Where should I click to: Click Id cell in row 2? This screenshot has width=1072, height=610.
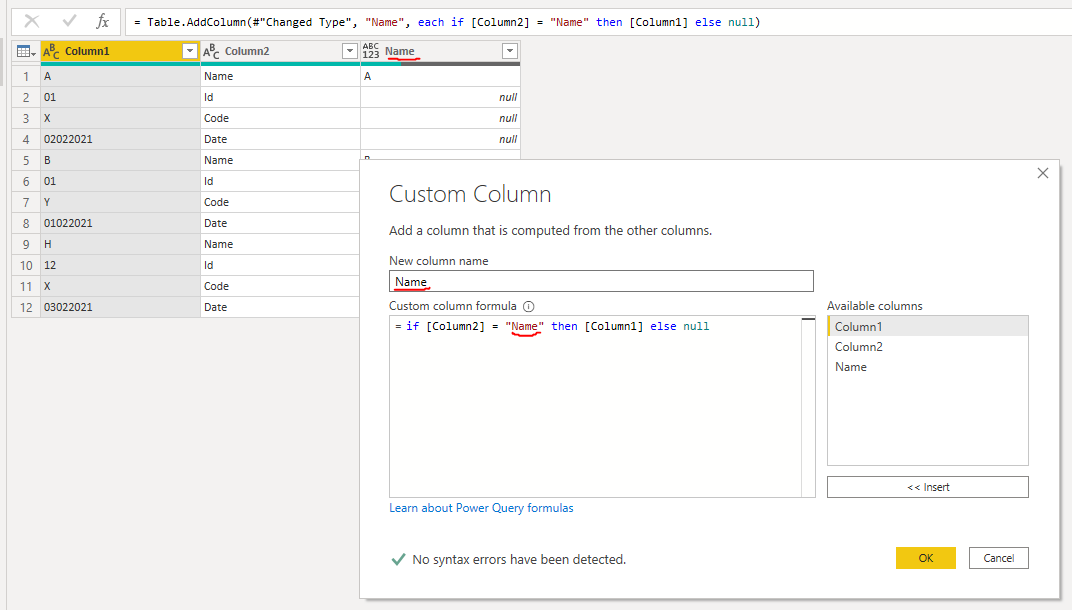click(280, 97)
